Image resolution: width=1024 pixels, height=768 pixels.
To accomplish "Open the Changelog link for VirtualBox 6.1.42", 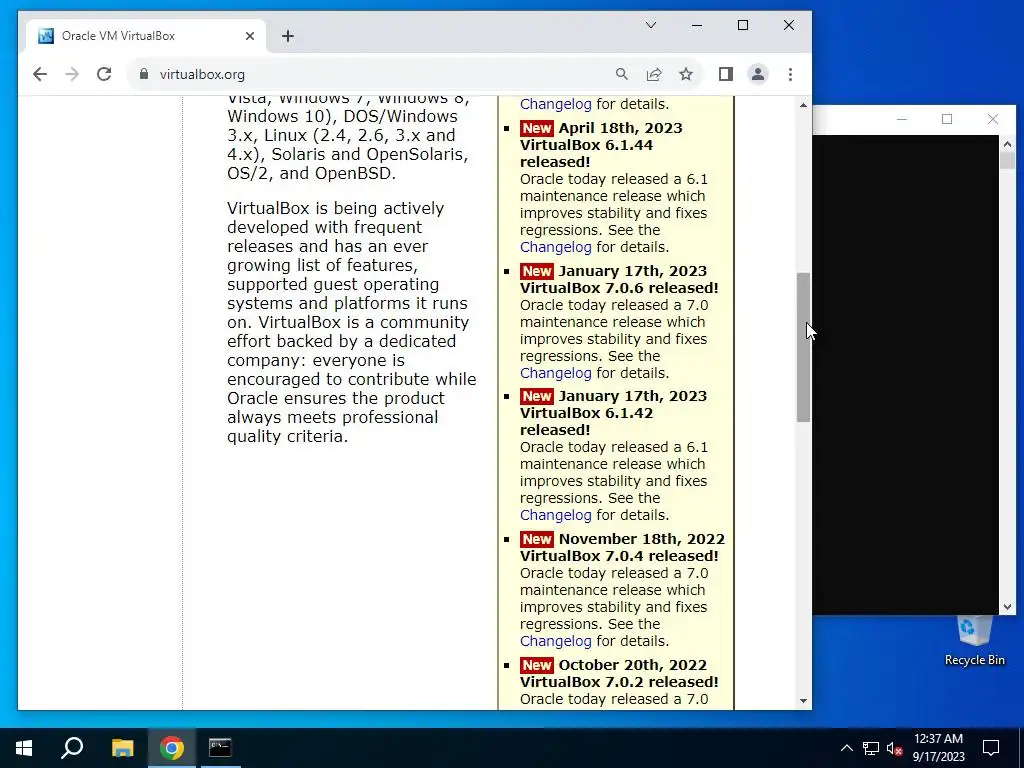I will (x=556, y=515).
